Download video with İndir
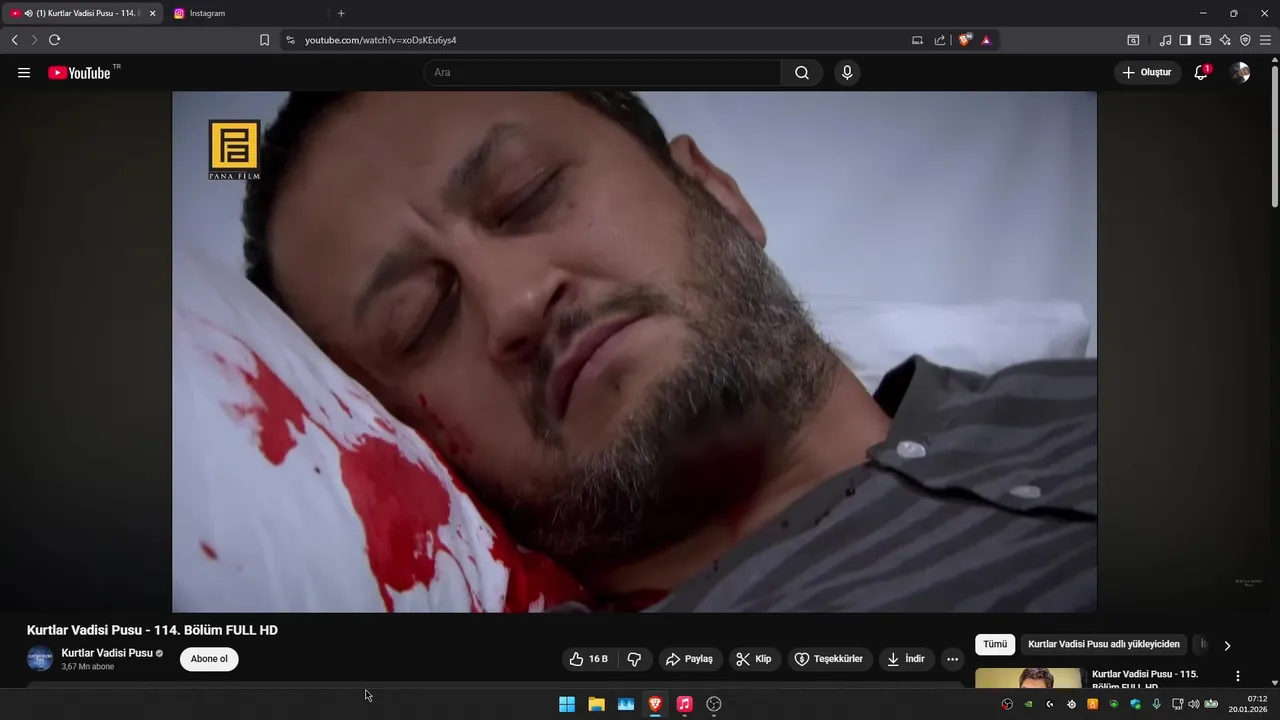 906,659
